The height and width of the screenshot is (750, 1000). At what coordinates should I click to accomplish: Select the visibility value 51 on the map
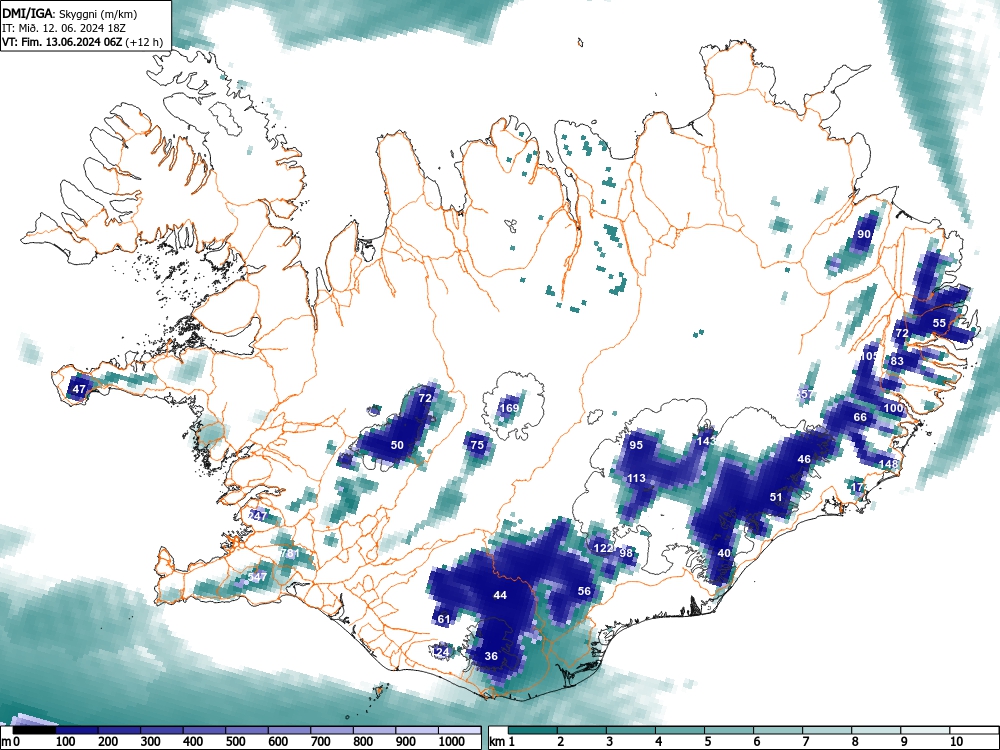click(x=776, y=497)
